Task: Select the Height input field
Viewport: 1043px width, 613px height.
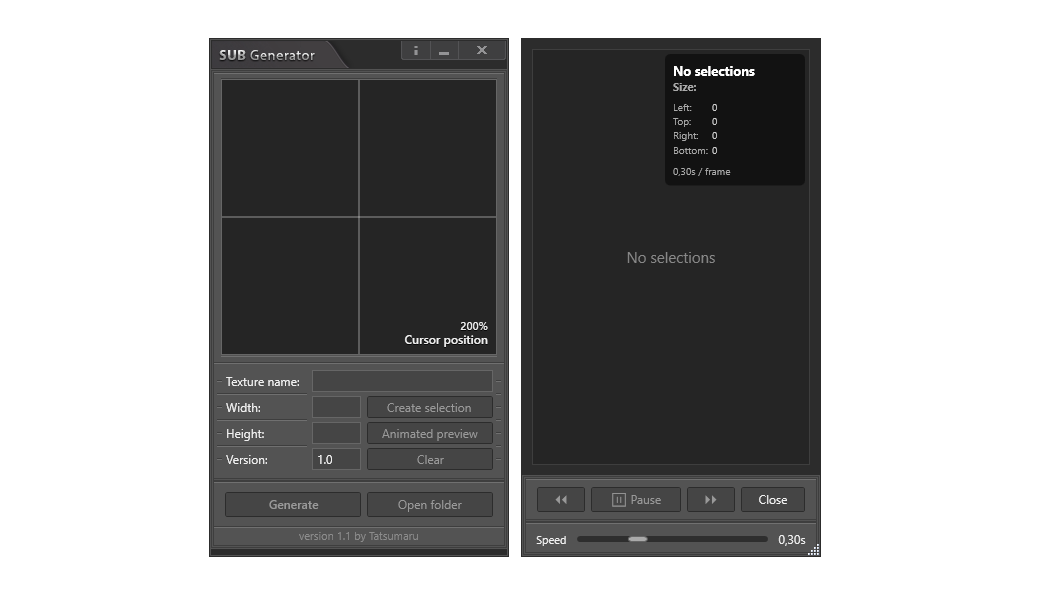Action: pos(337,433)
